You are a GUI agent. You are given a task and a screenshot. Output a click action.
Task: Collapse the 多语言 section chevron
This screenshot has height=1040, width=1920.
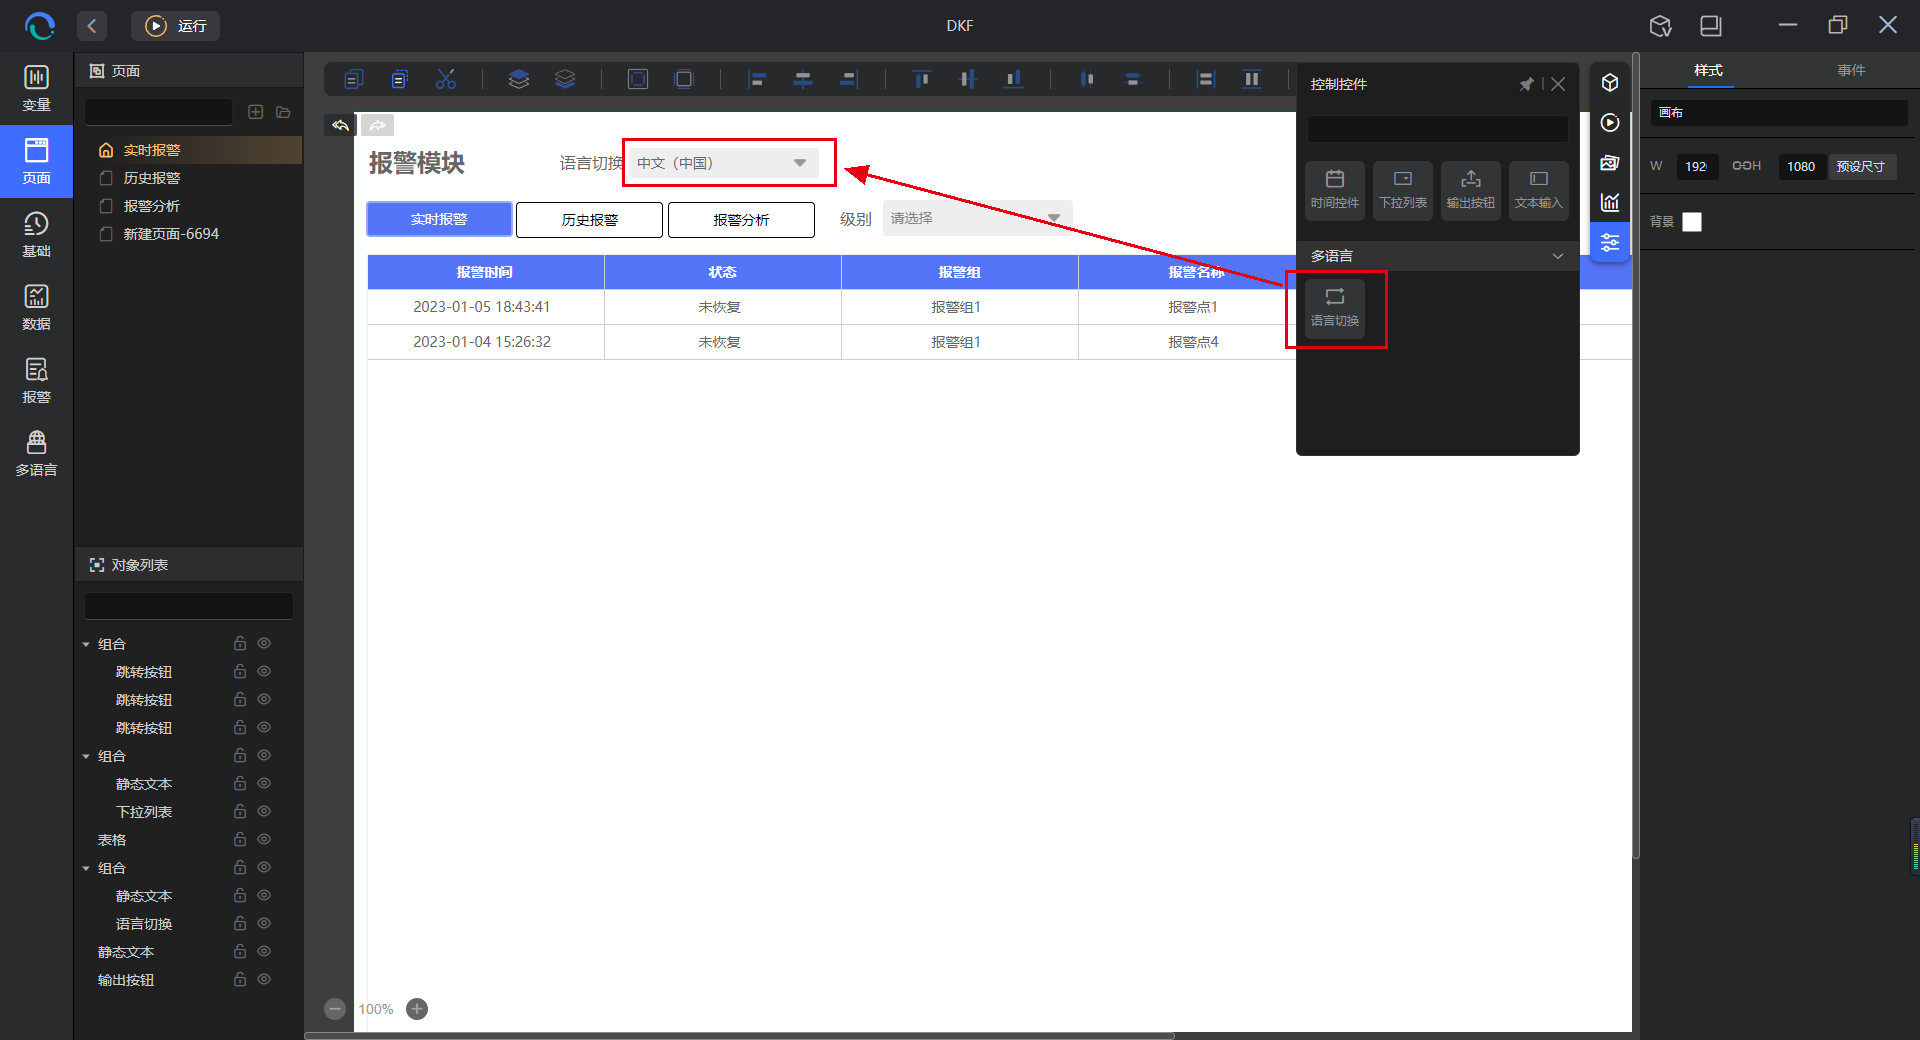point(1558,256)
